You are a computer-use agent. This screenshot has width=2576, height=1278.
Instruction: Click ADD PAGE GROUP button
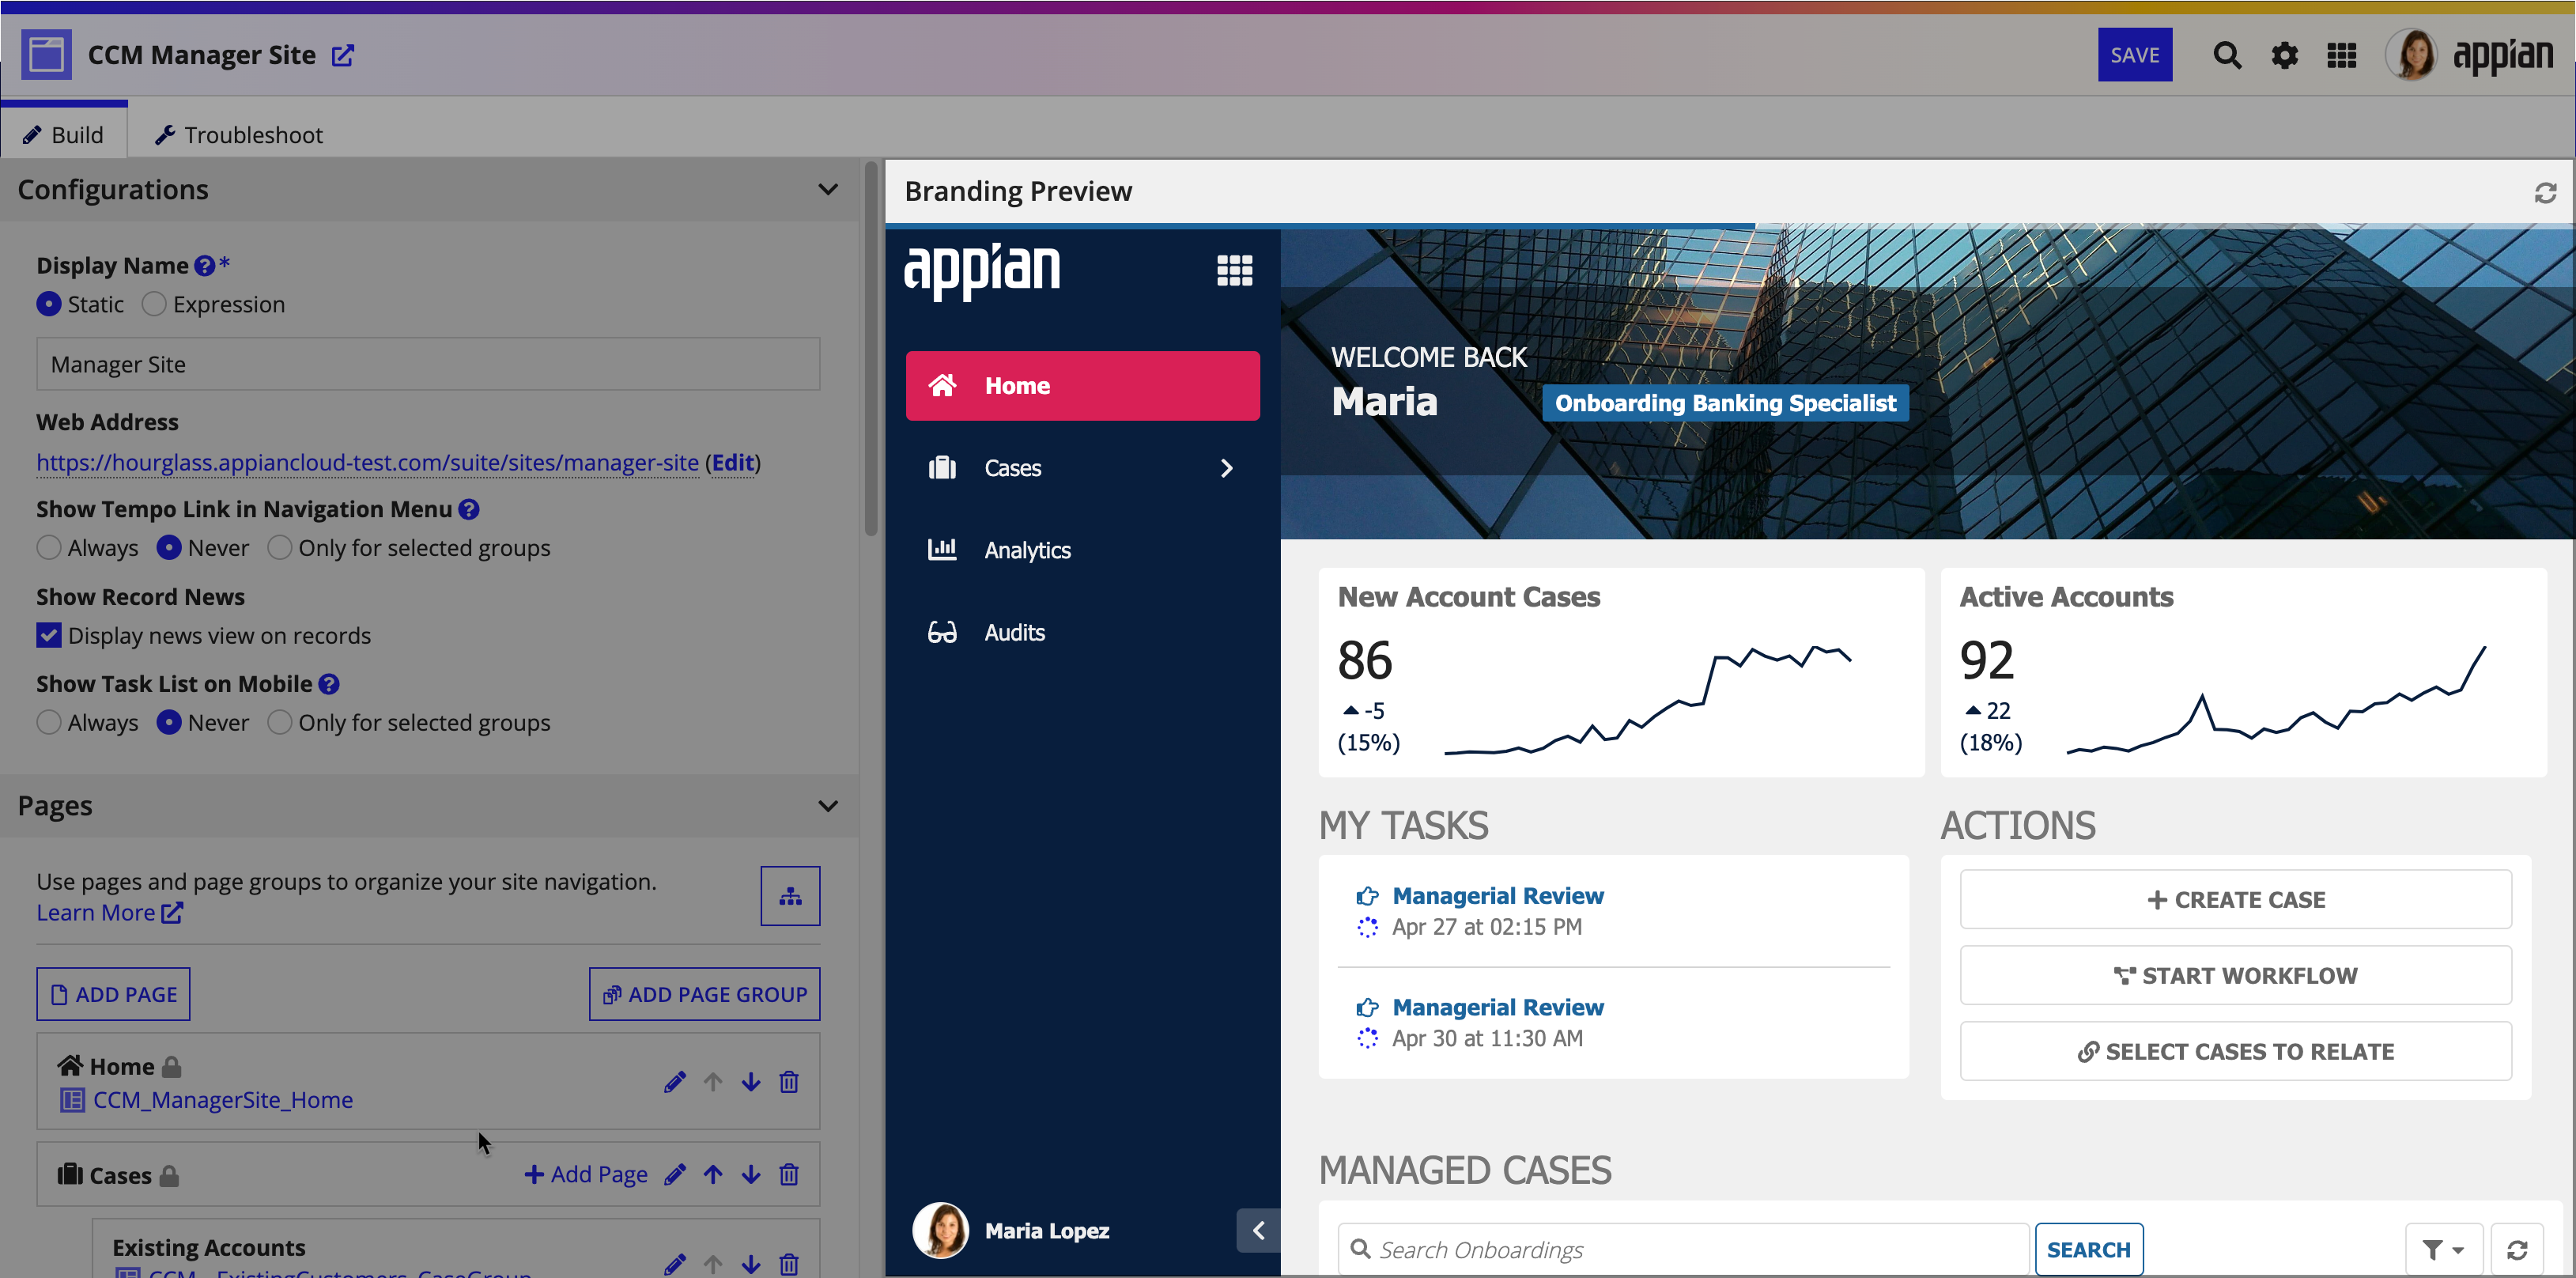pyautogui.click(x=704, y=994)
